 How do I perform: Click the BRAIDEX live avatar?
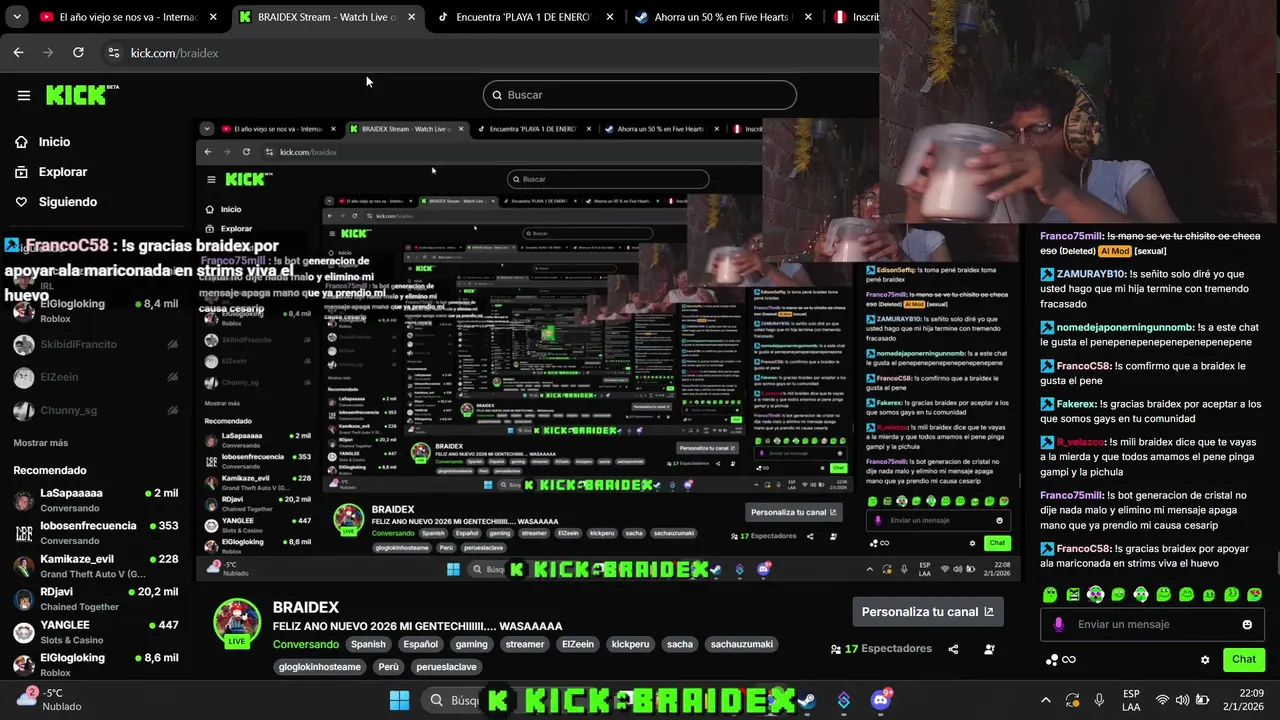click(x=237, y=623)
